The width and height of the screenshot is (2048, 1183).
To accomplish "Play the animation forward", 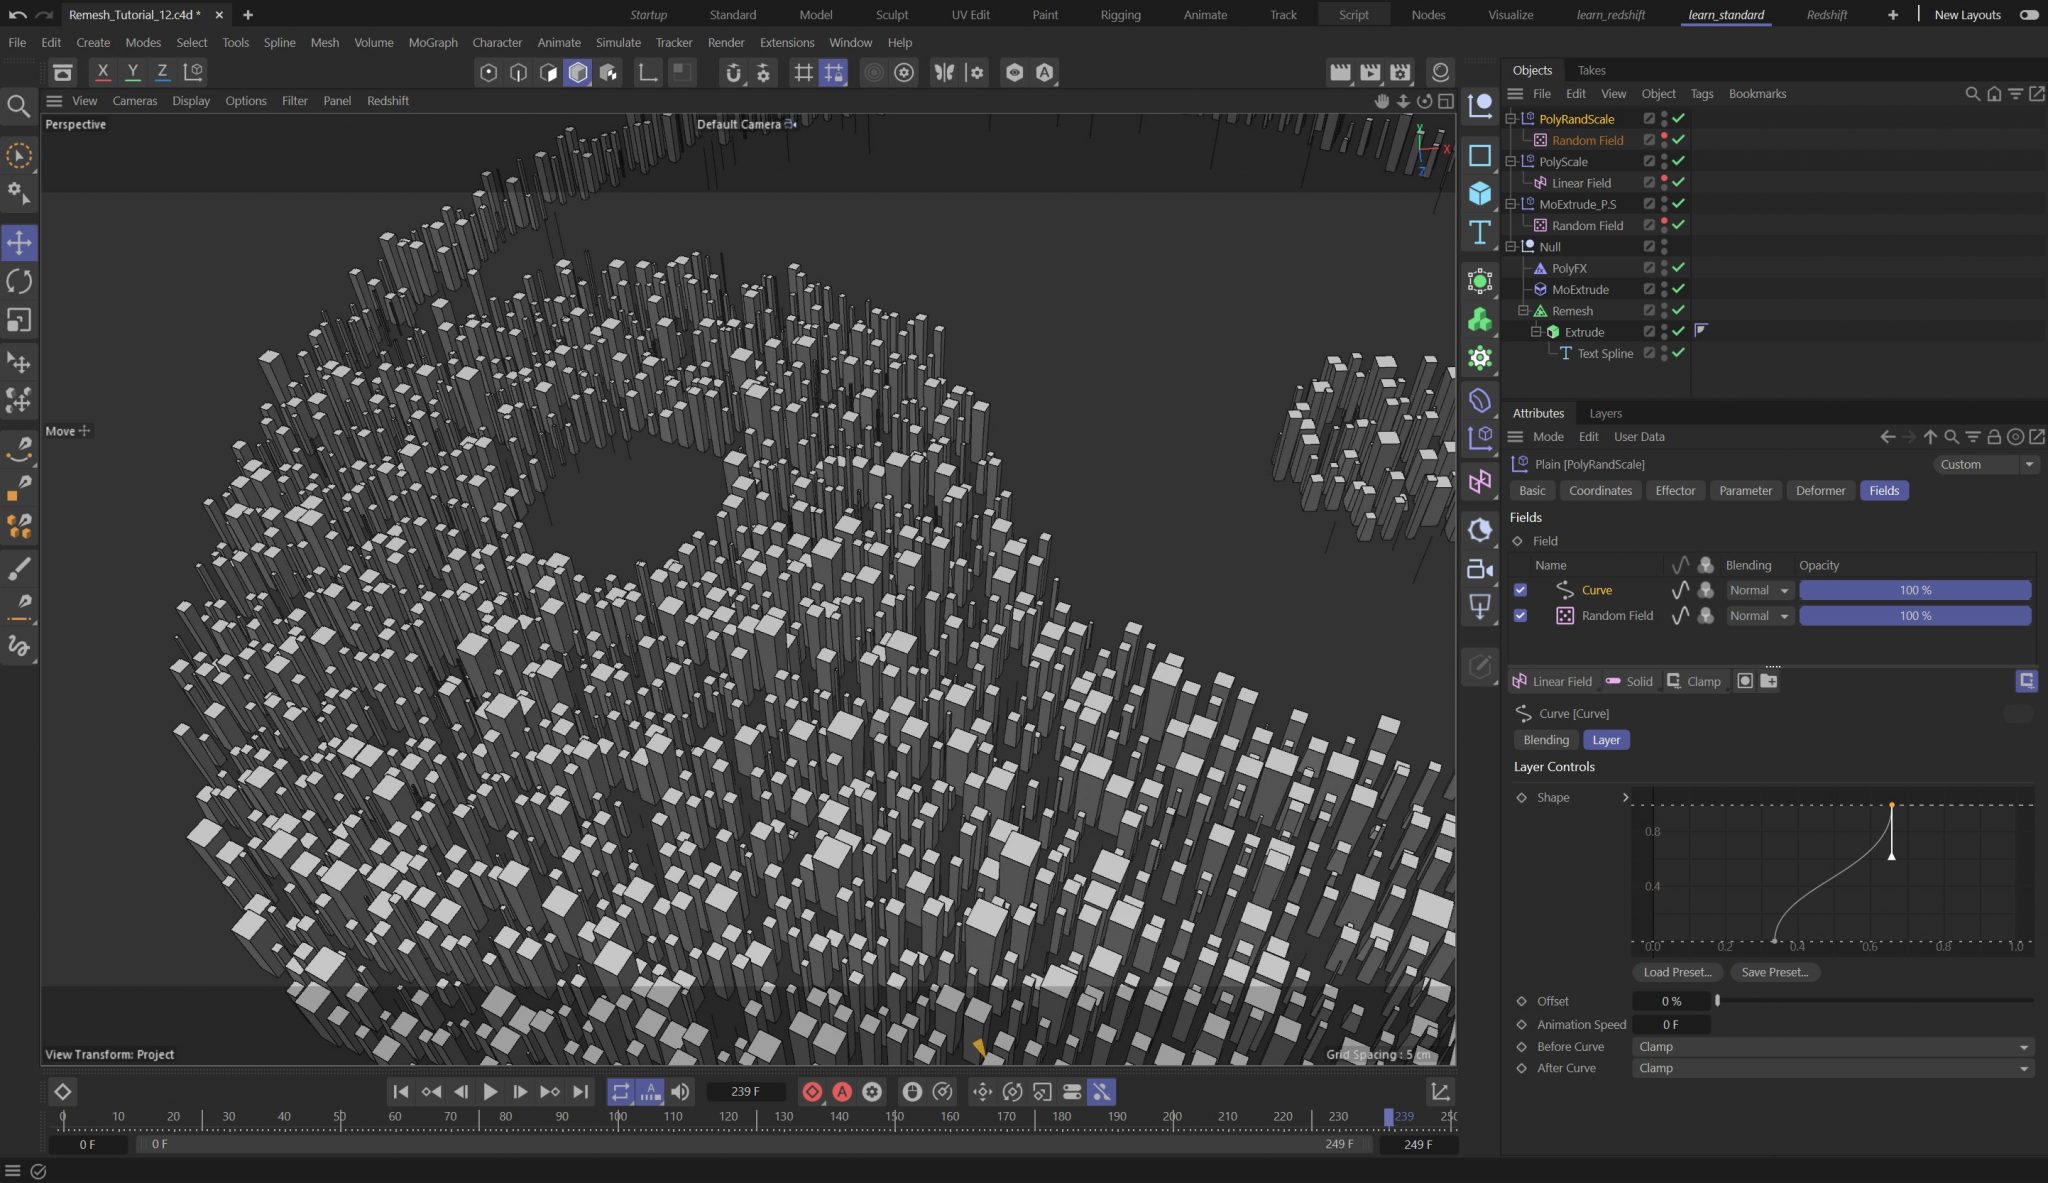I will click(490, 1092).
